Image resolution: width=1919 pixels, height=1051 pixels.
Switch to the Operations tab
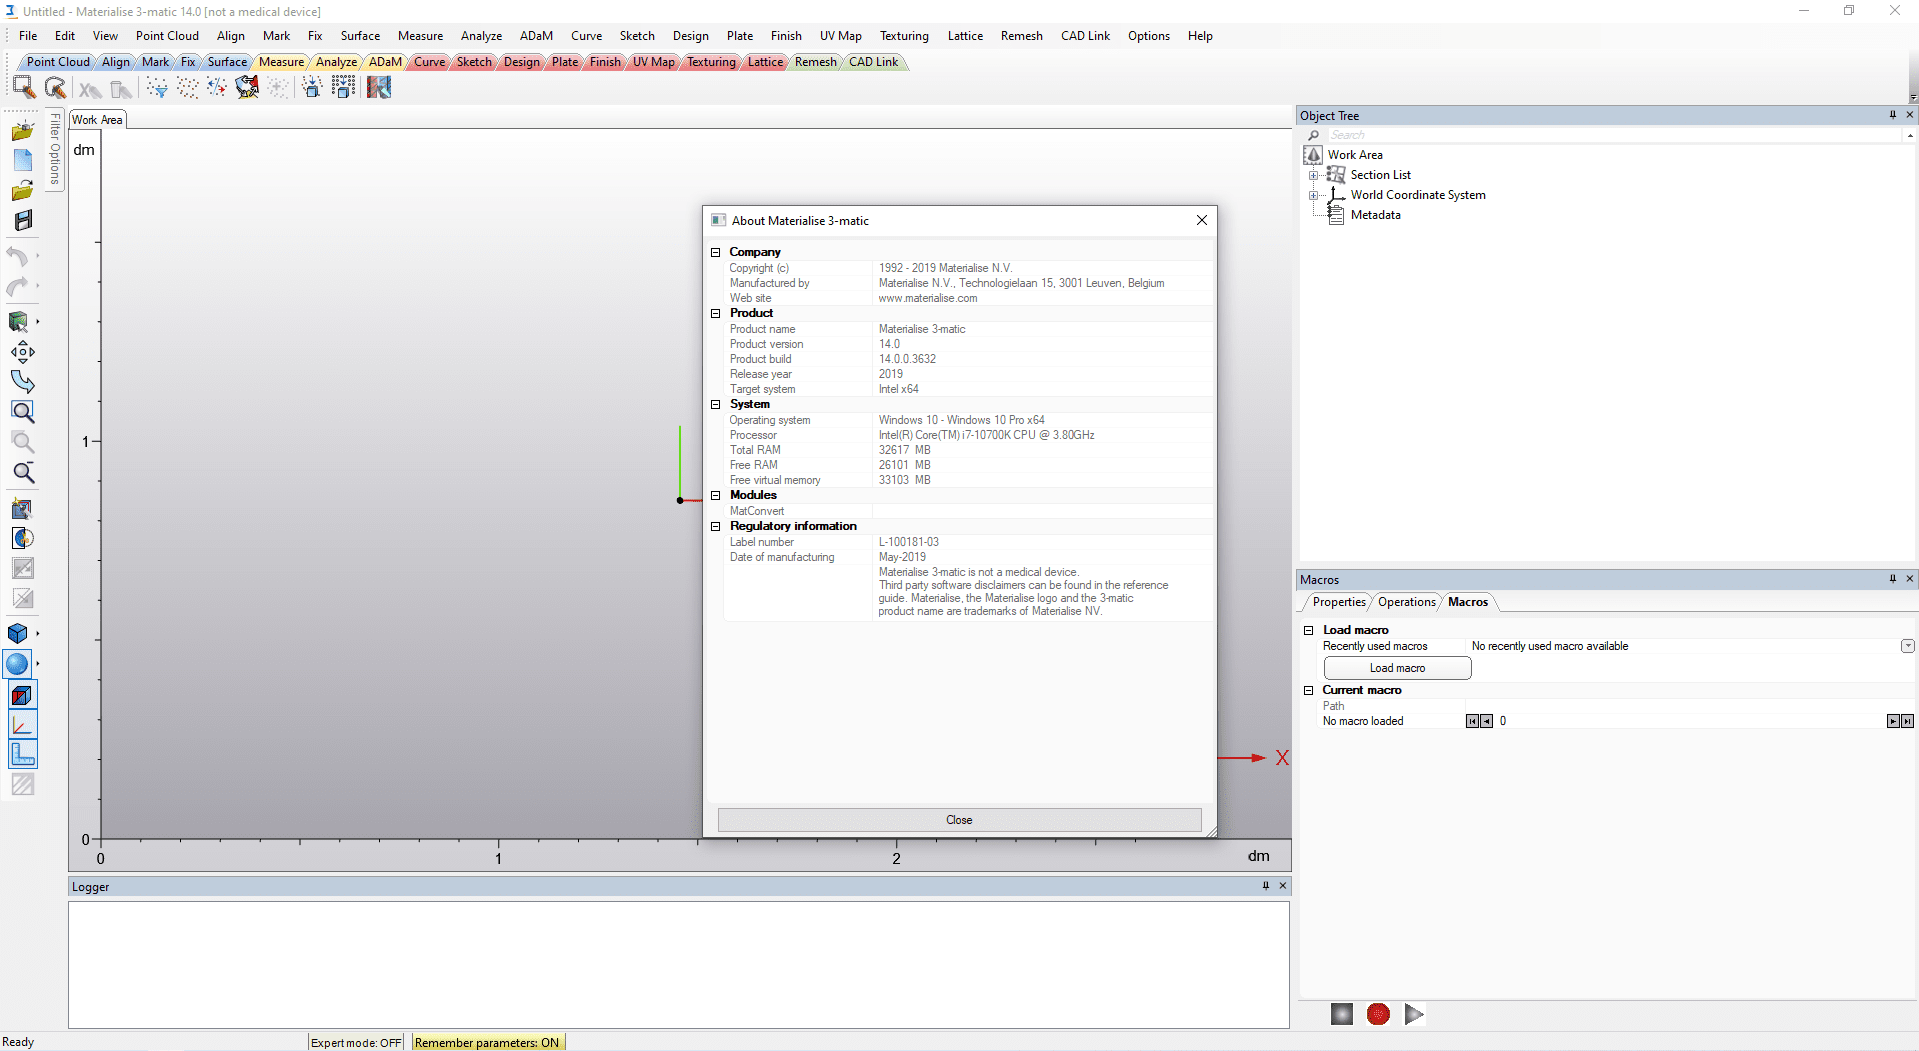click(1406, 602)
